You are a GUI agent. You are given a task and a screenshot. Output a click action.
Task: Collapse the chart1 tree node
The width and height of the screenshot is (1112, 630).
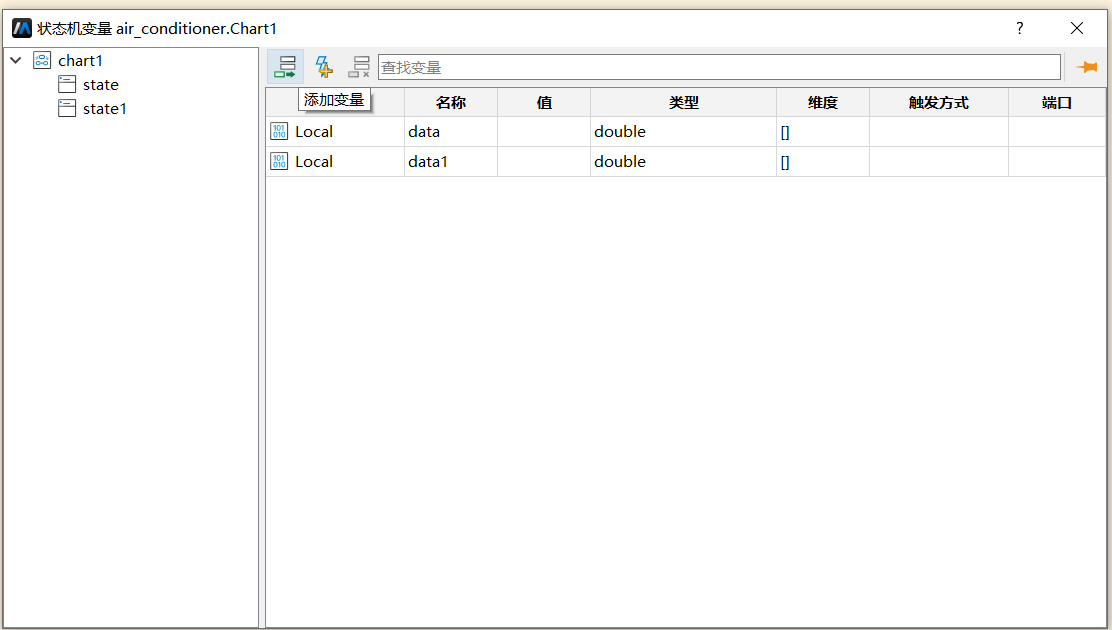[x=16, y=60]
